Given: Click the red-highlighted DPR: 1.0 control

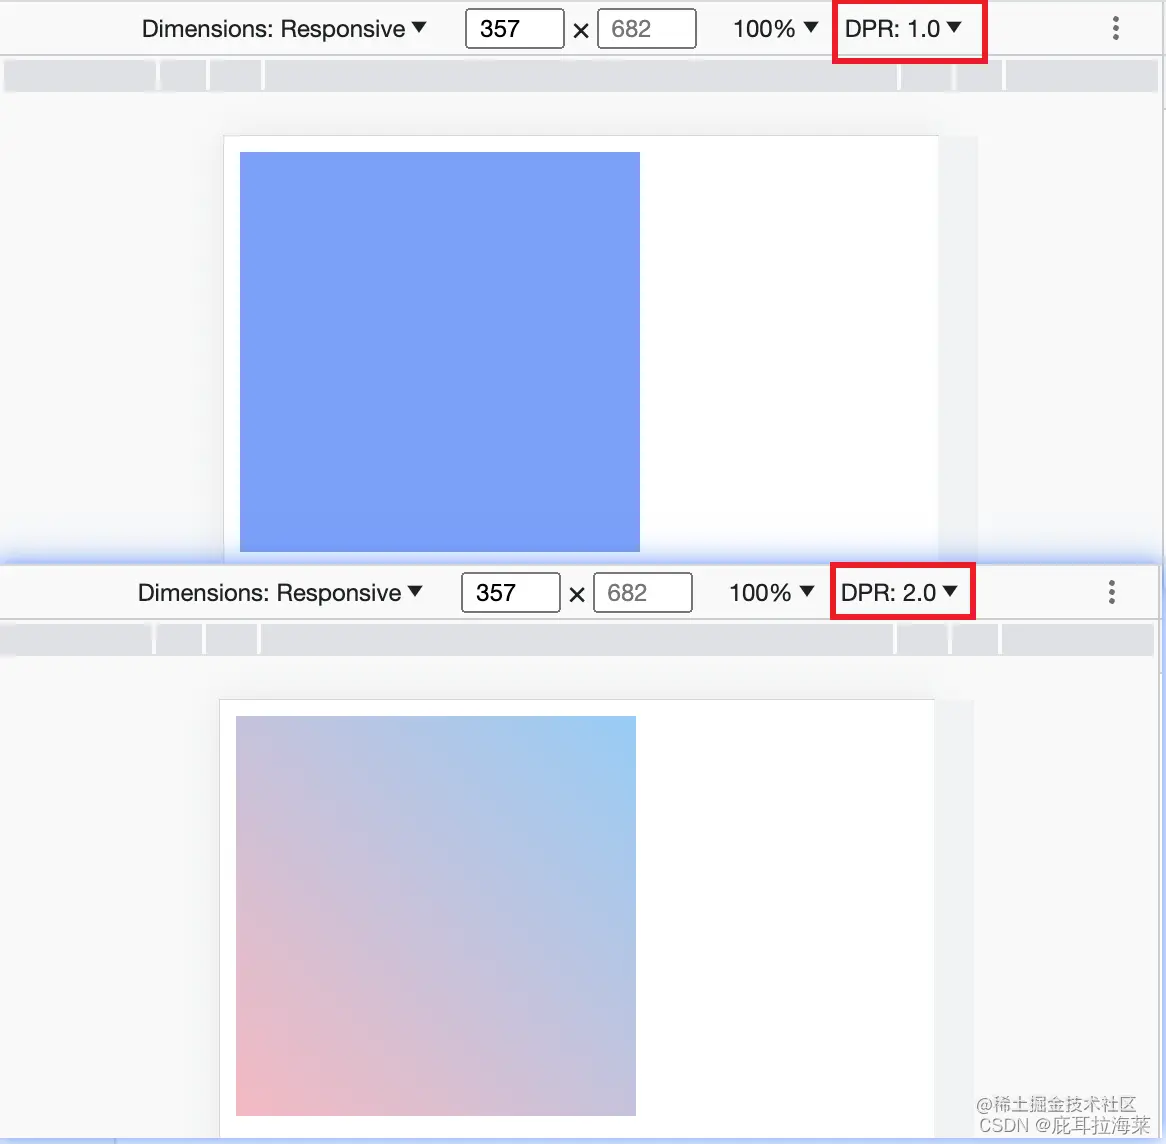Looking at the screenshot, I should (x=905, y=29).
